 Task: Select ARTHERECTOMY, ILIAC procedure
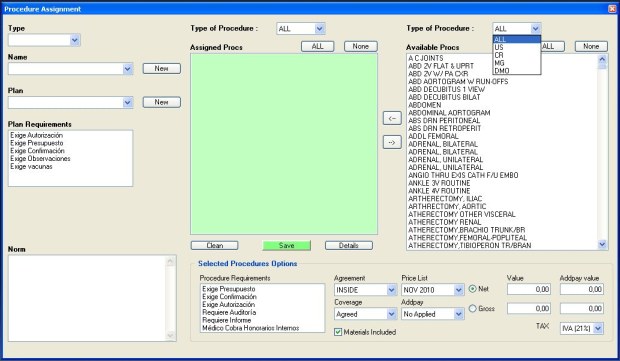click(445, 199)
